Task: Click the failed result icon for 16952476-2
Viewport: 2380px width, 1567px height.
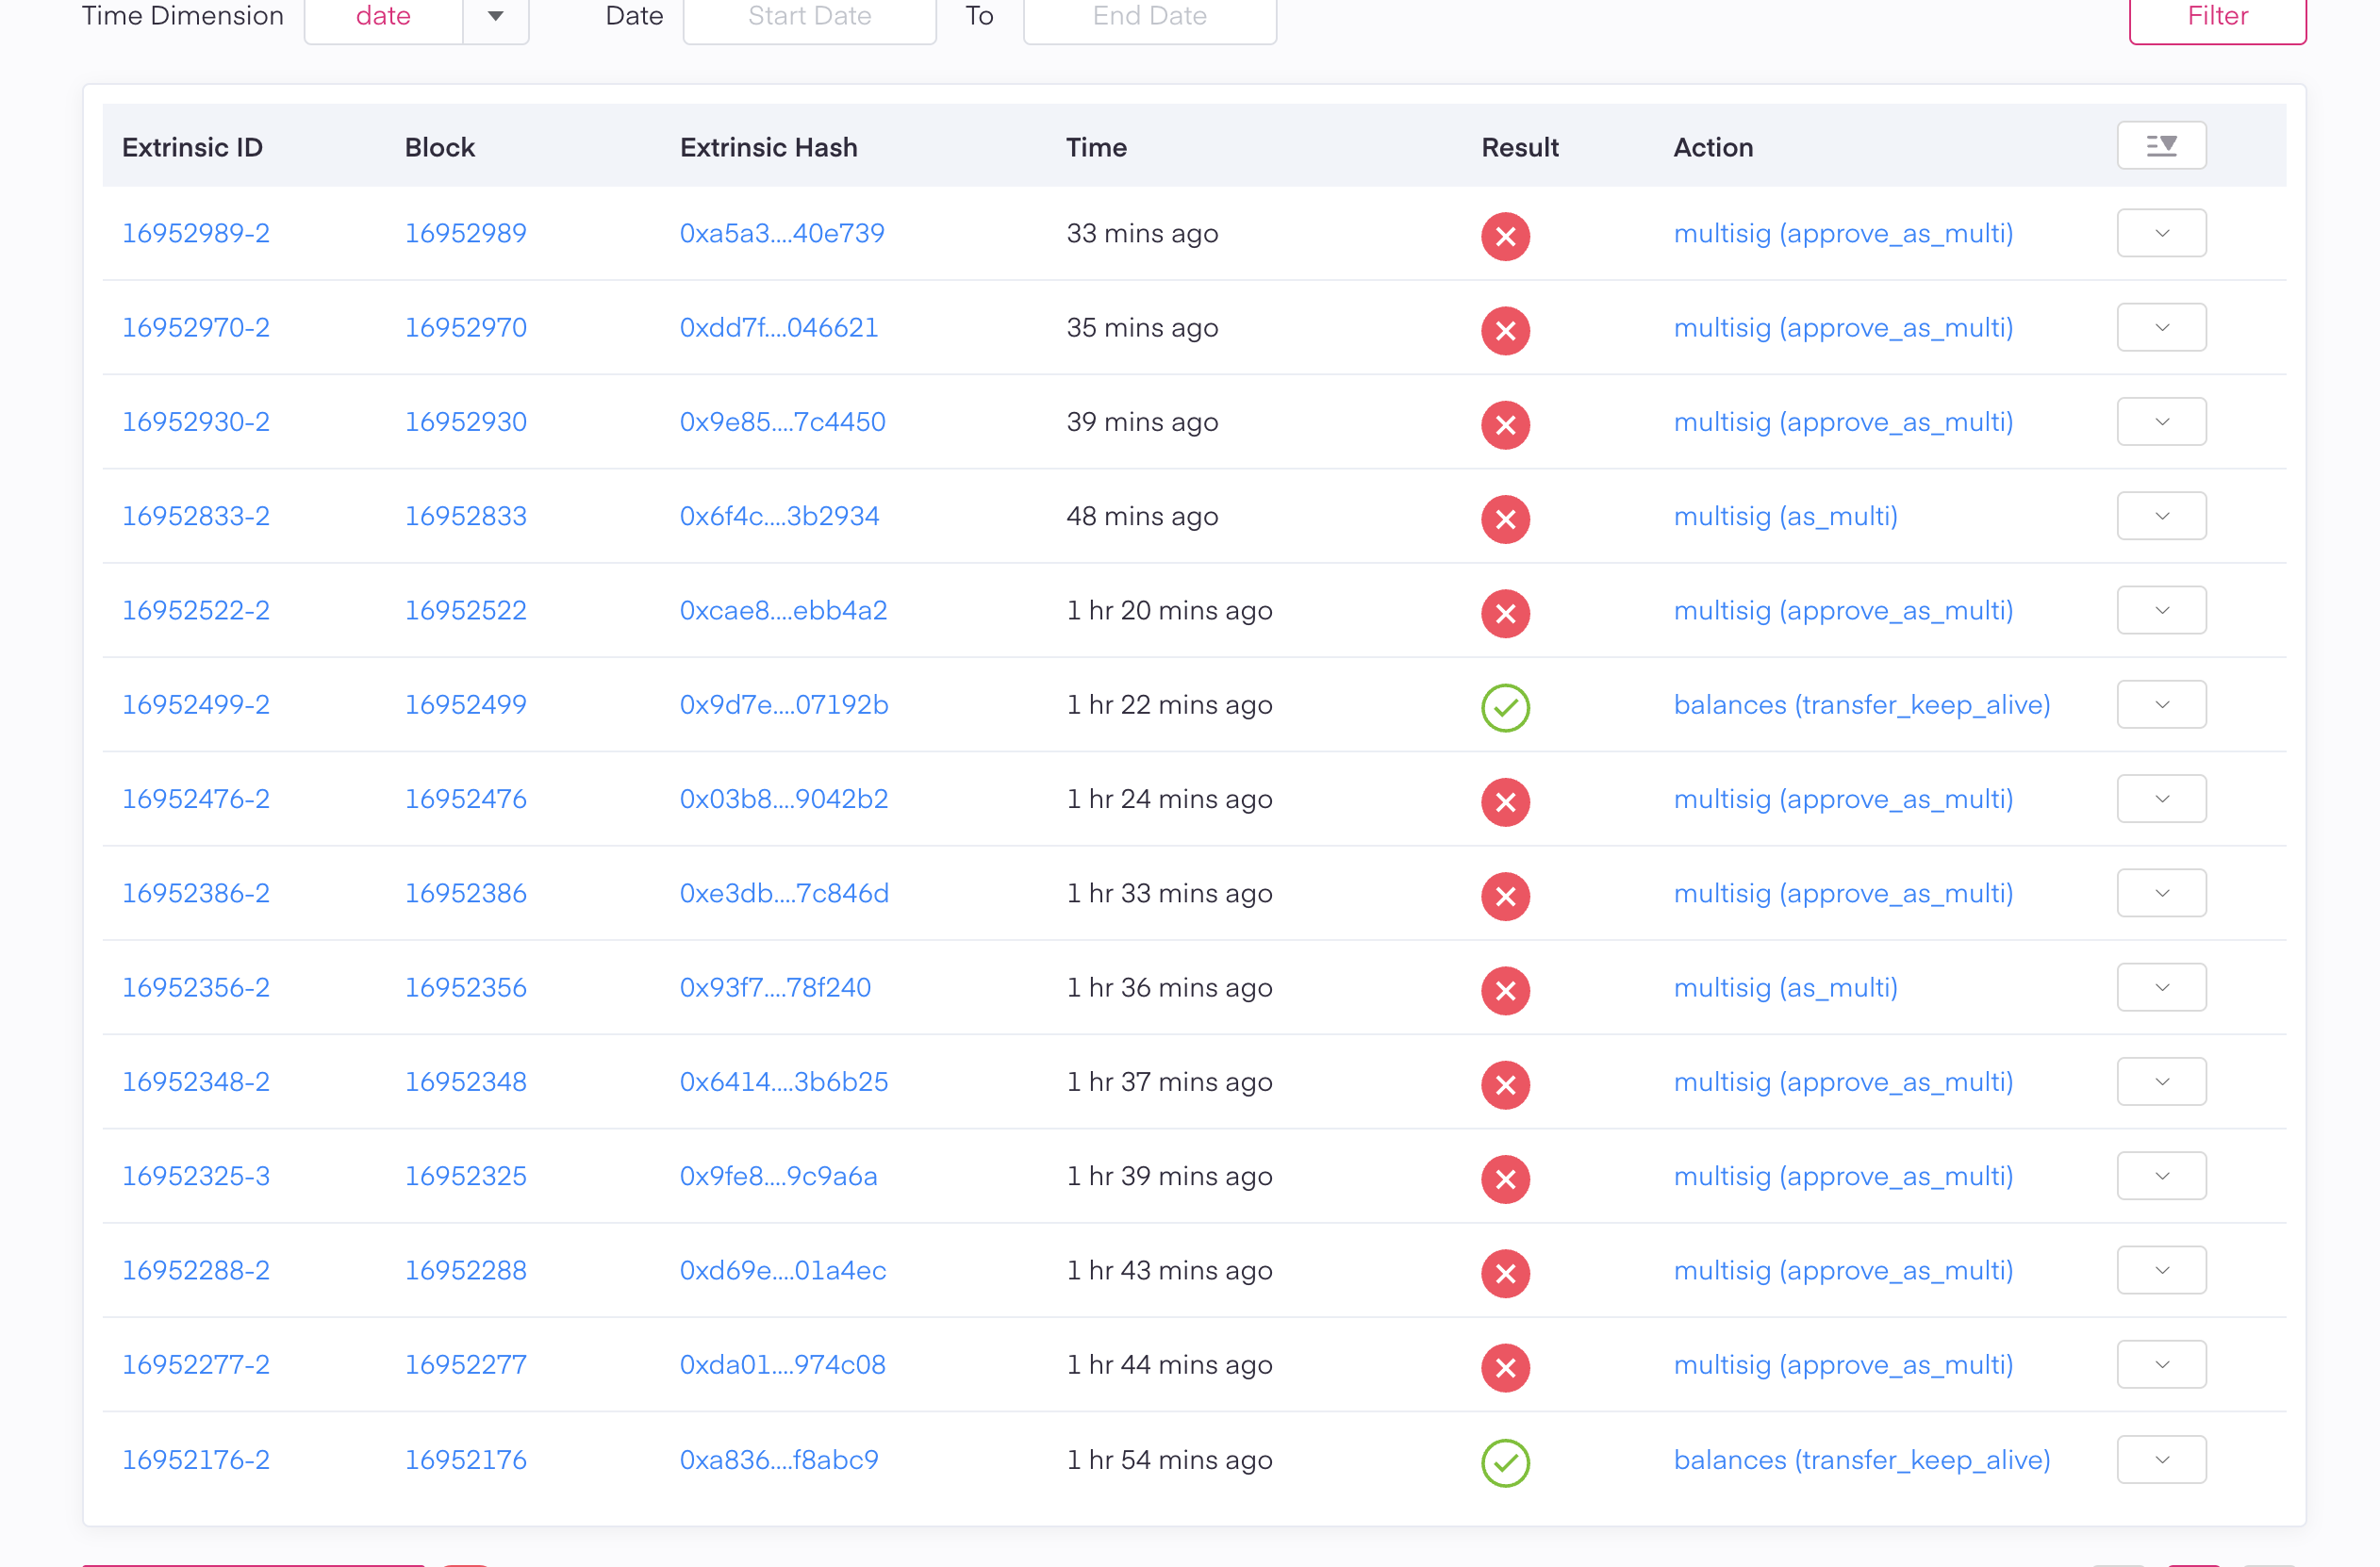Action: pos(1505,802)
